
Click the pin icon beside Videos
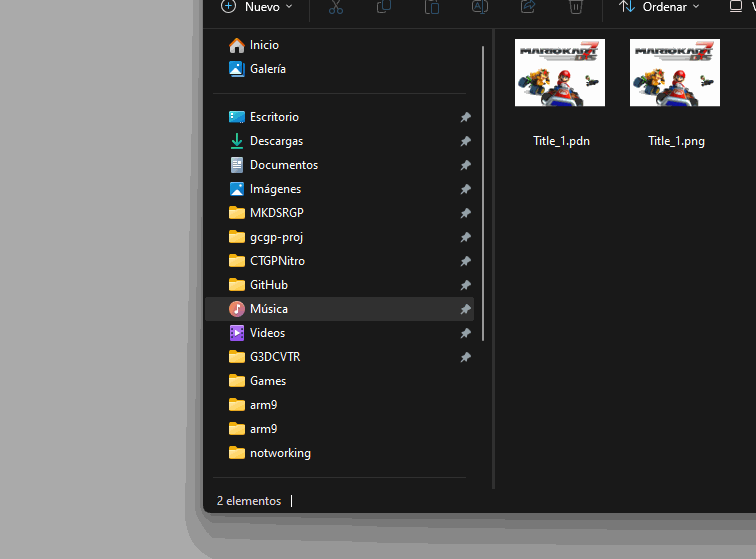[x=465, y=333]
